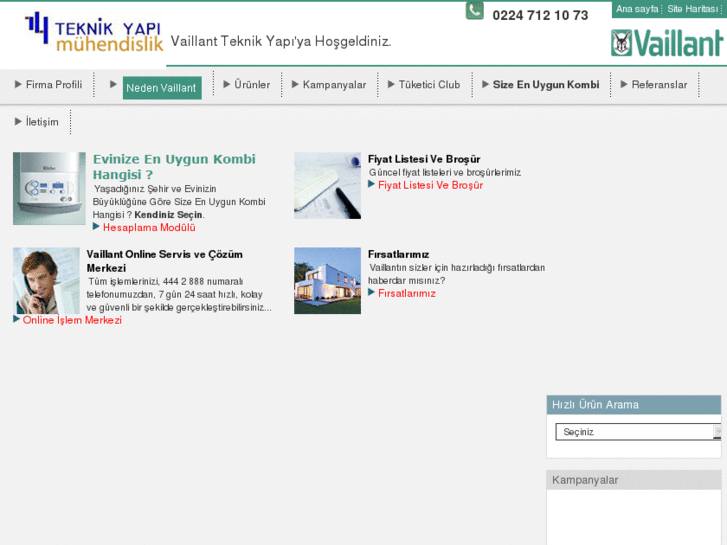Click phone number 0224 712 10 73
Image resolution: width=727 pixels, height=545 pixels.
click(x=540, y=15)
